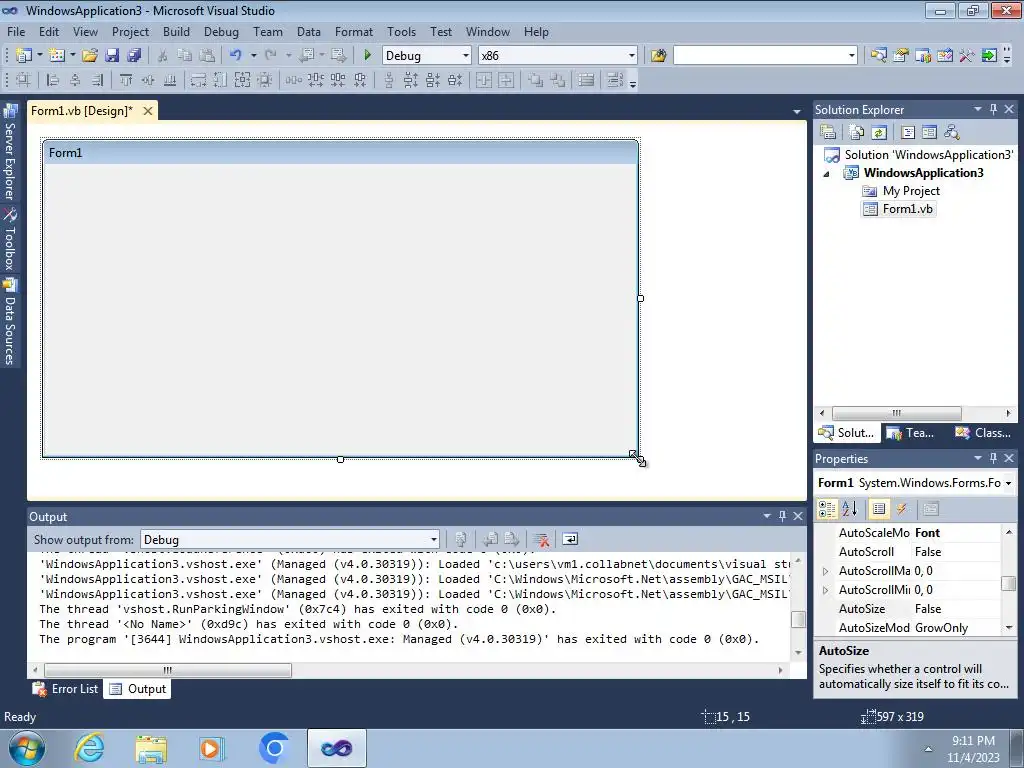Click the Solution Explorer horizontal scrollbar thumb
Screen dimensions: 1024x768
click(897, 413)
